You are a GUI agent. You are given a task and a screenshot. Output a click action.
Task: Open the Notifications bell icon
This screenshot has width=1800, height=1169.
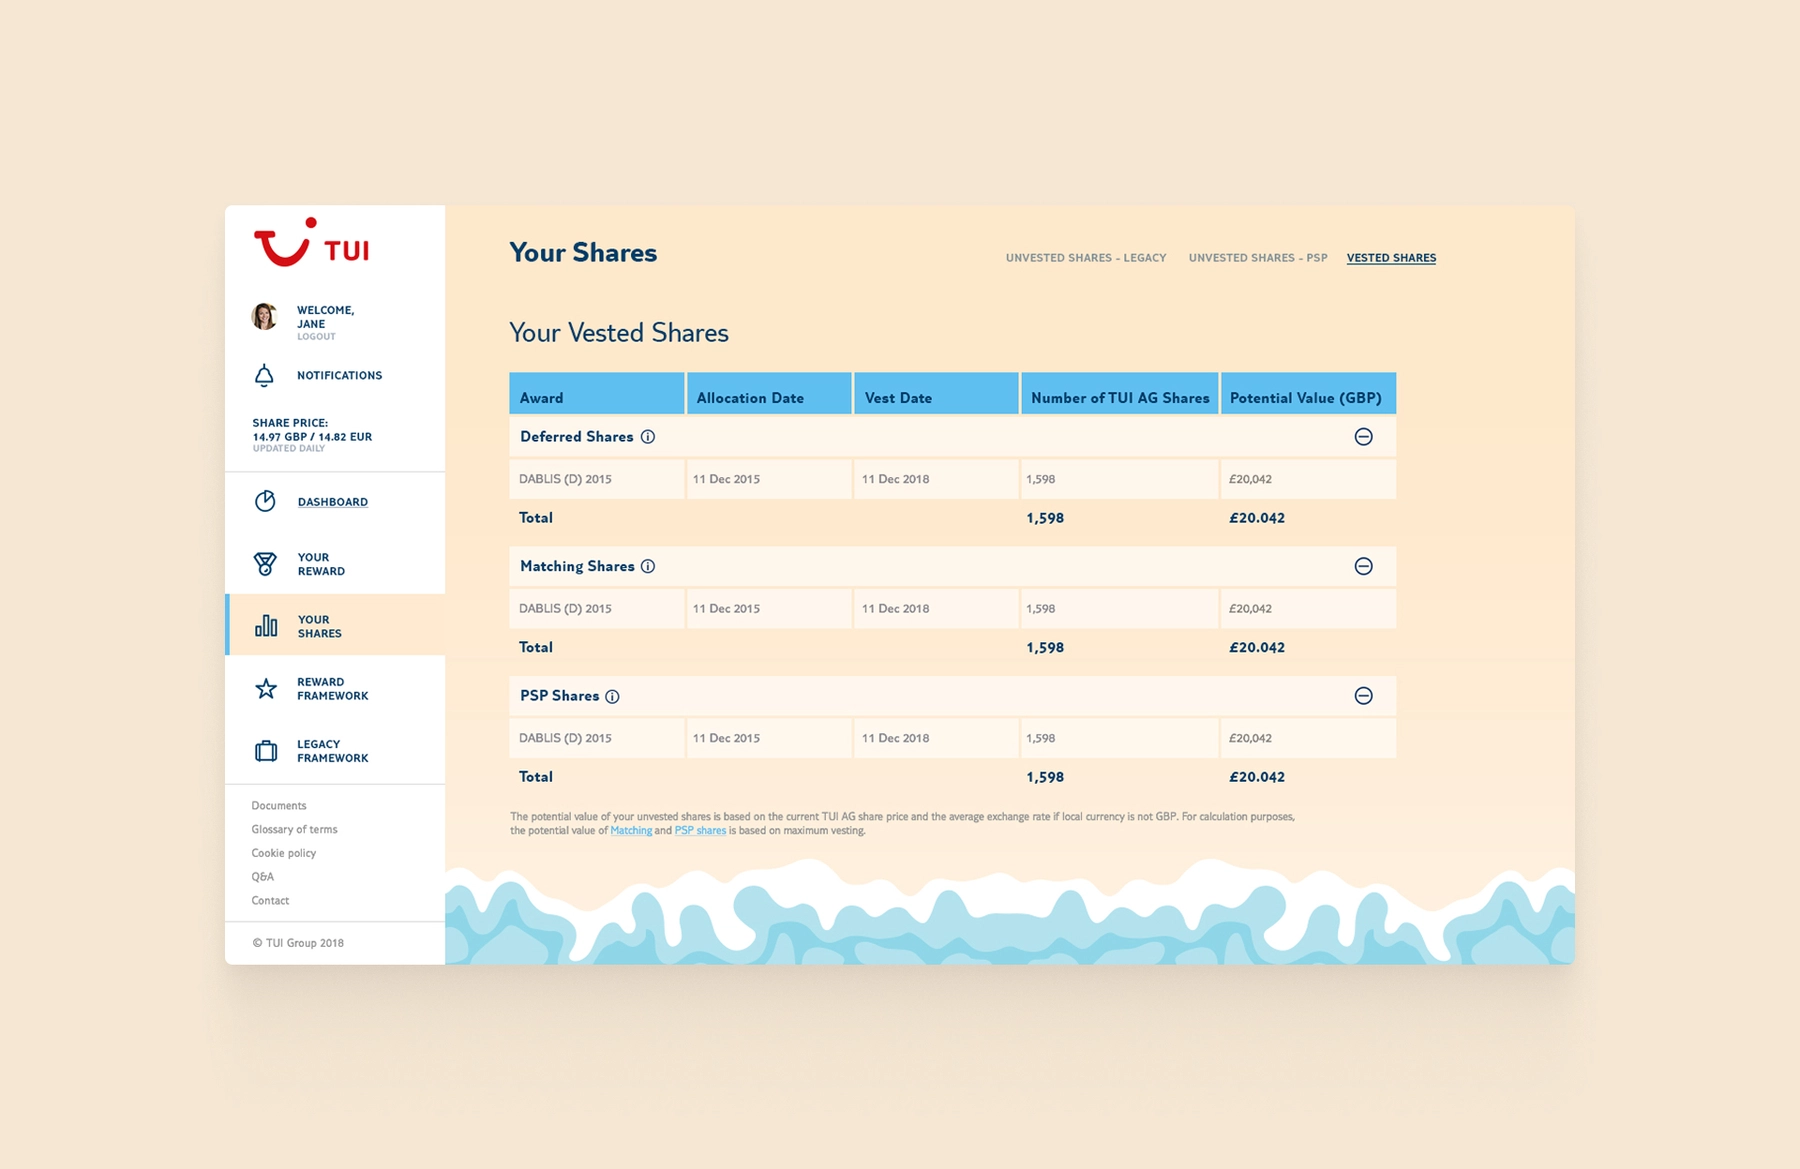[264, 375]
